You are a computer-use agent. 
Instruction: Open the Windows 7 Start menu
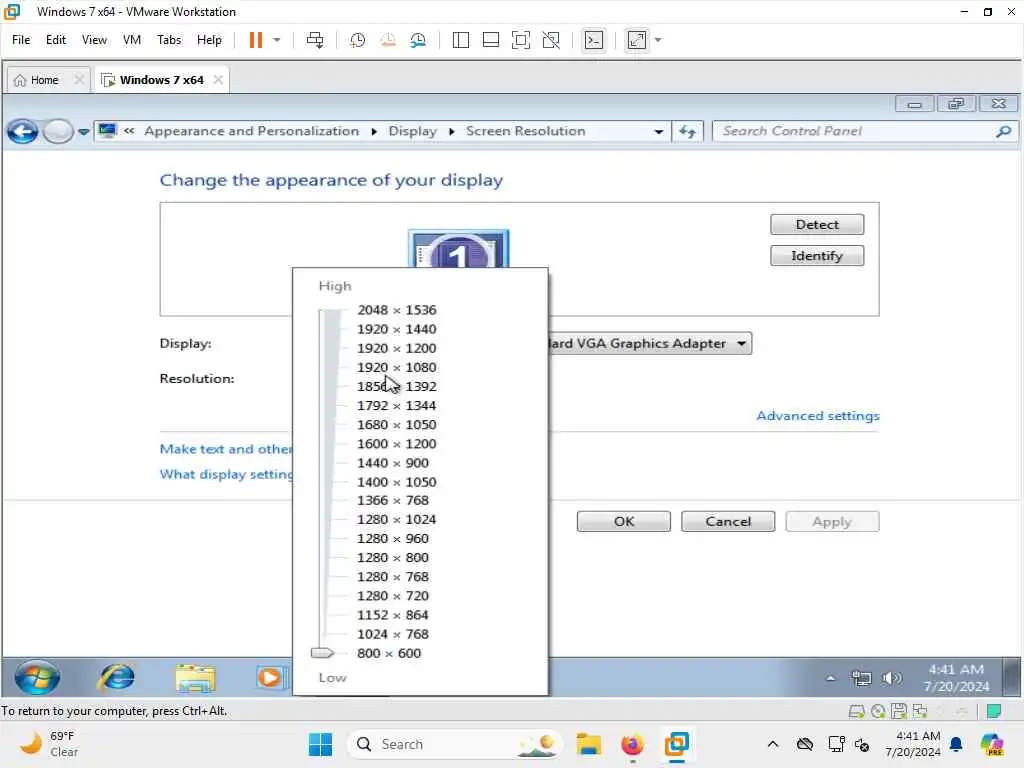37,677
